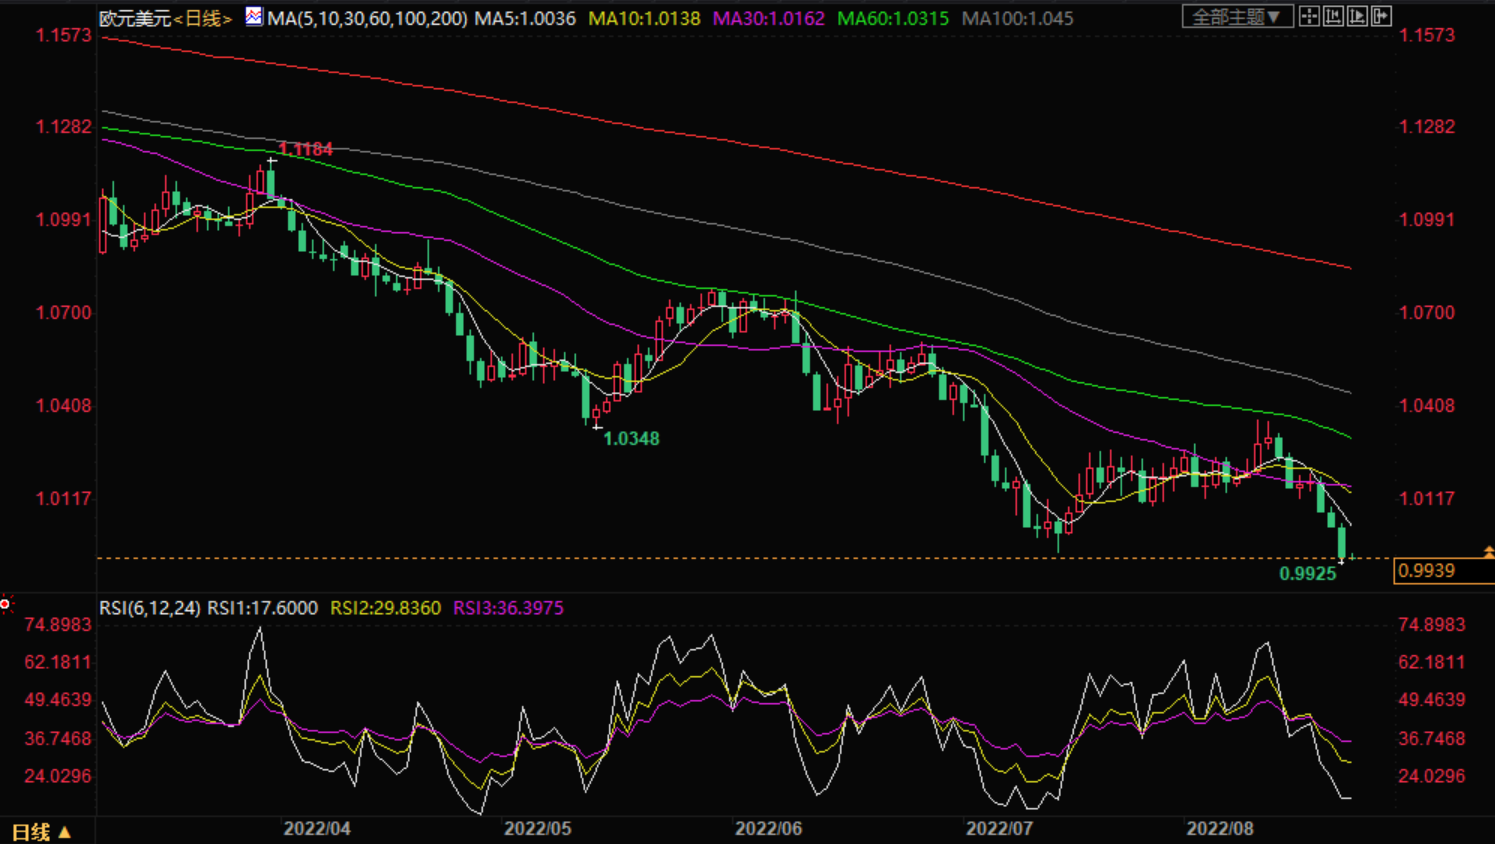Open the 全部主题 dropdown
Viewport: 1495px width, 844px height.
point(1237,16)
